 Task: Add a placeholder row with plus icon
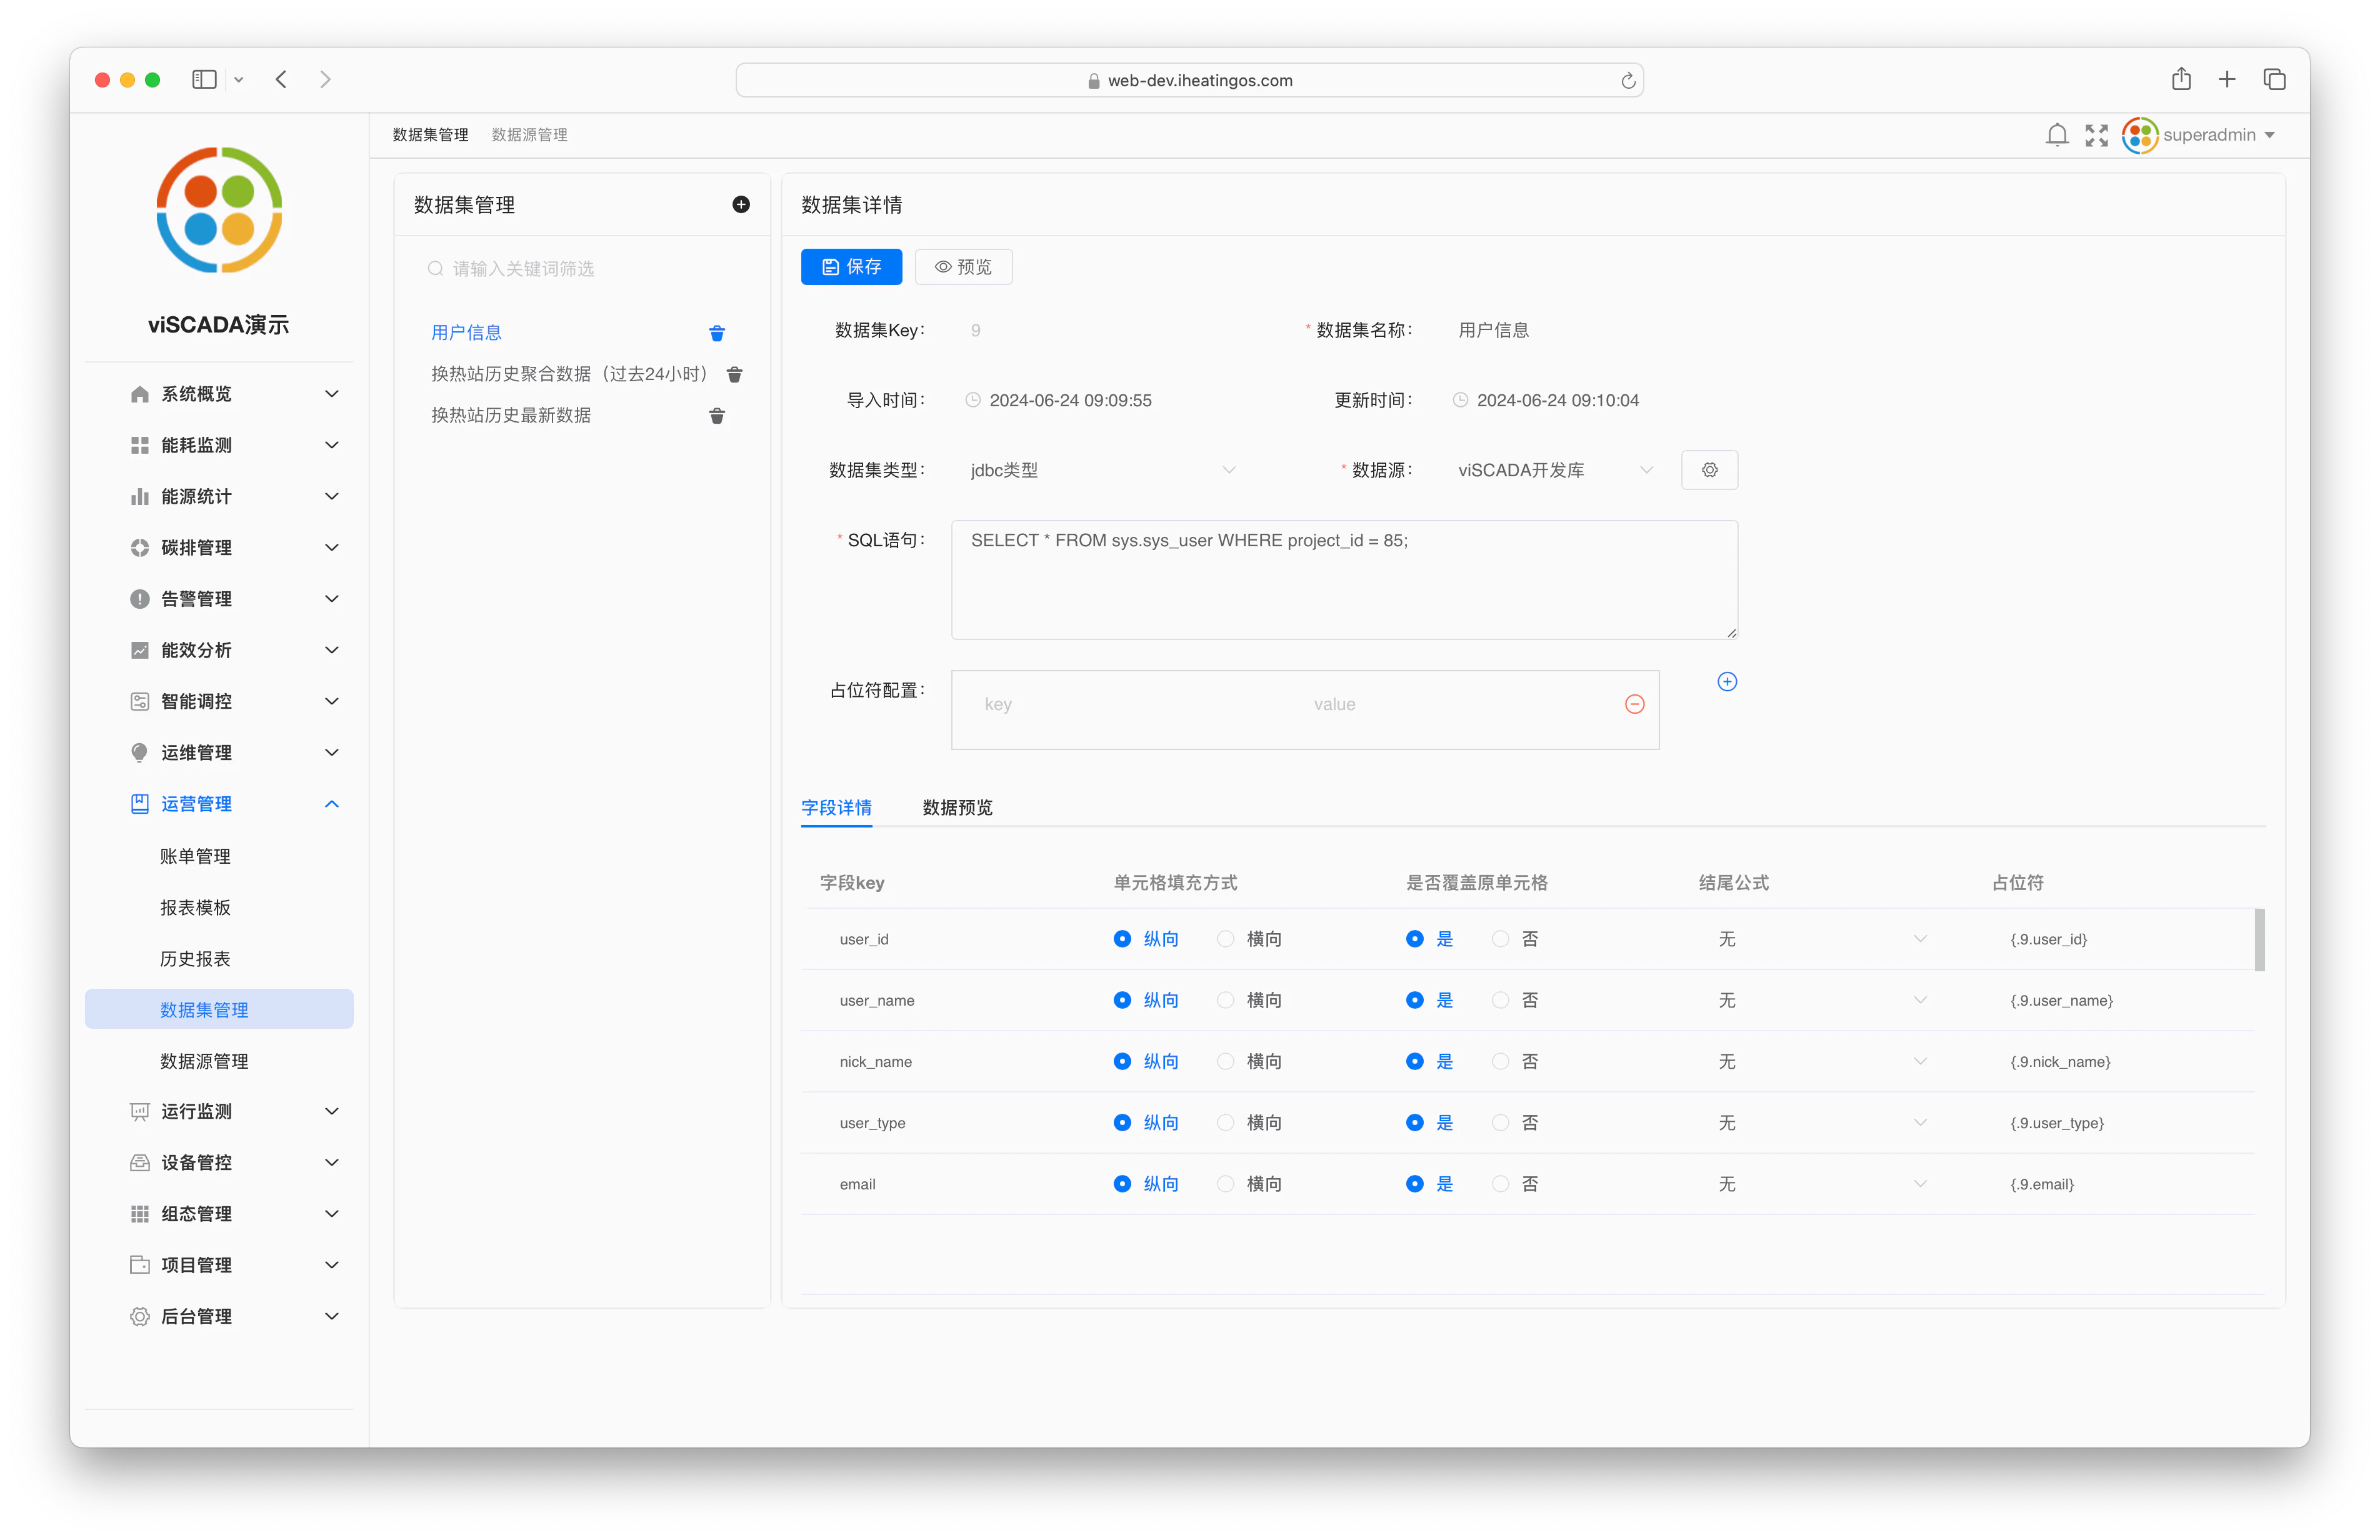tap(1727, 682)
